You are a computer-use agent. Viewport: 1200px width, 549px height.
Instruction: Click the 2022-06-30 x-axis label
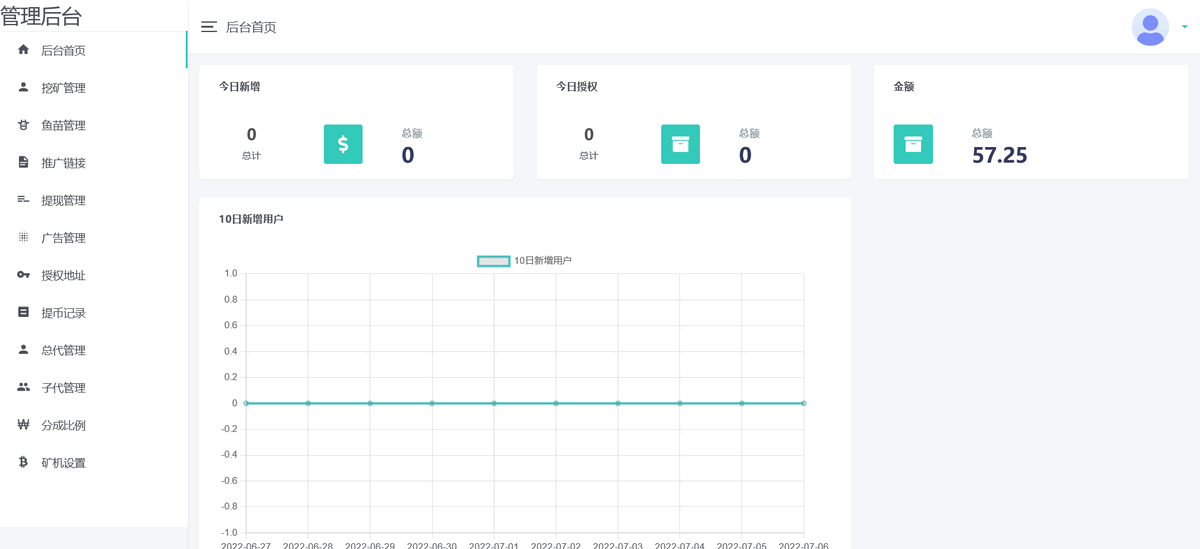point(432,545)
